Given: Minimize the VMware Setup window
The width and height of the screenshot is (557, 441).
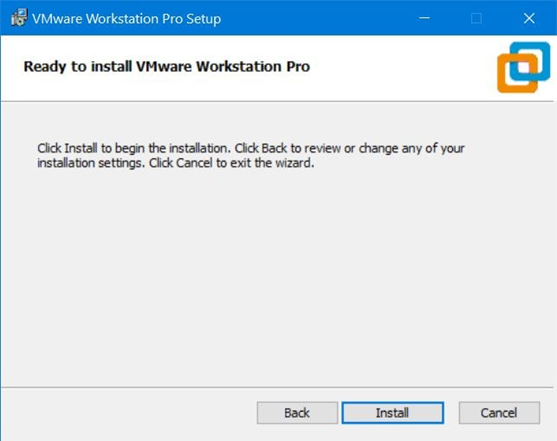Looking at the screenshot, I should pyautogui.click(x=424, y=18).
